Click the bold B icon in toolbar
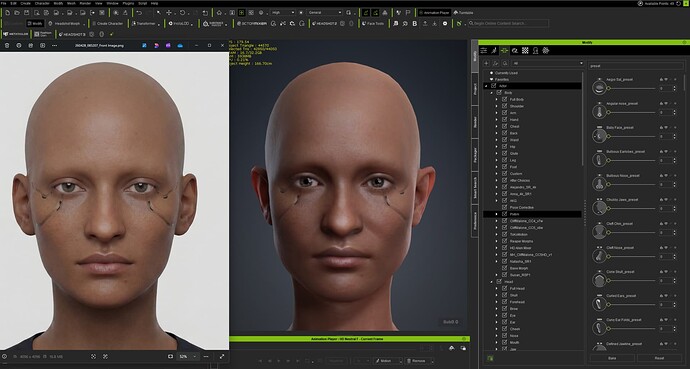The height and width of the screenshot is (369, 690). (x=415, y=24)
